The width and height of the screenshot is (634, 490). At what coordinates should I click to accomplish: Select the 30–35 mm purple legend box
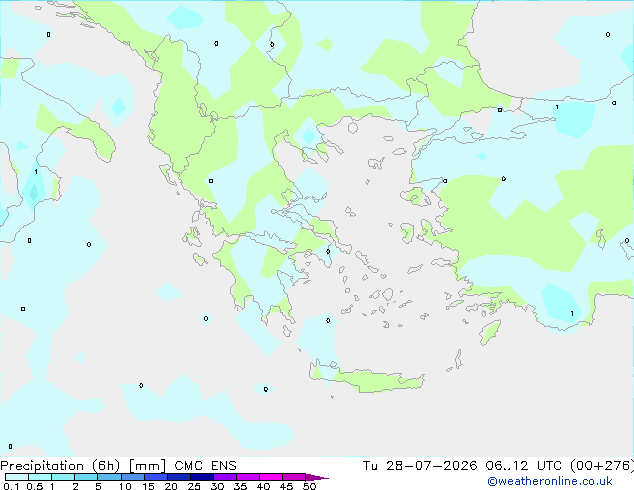[x=225, y=477]
